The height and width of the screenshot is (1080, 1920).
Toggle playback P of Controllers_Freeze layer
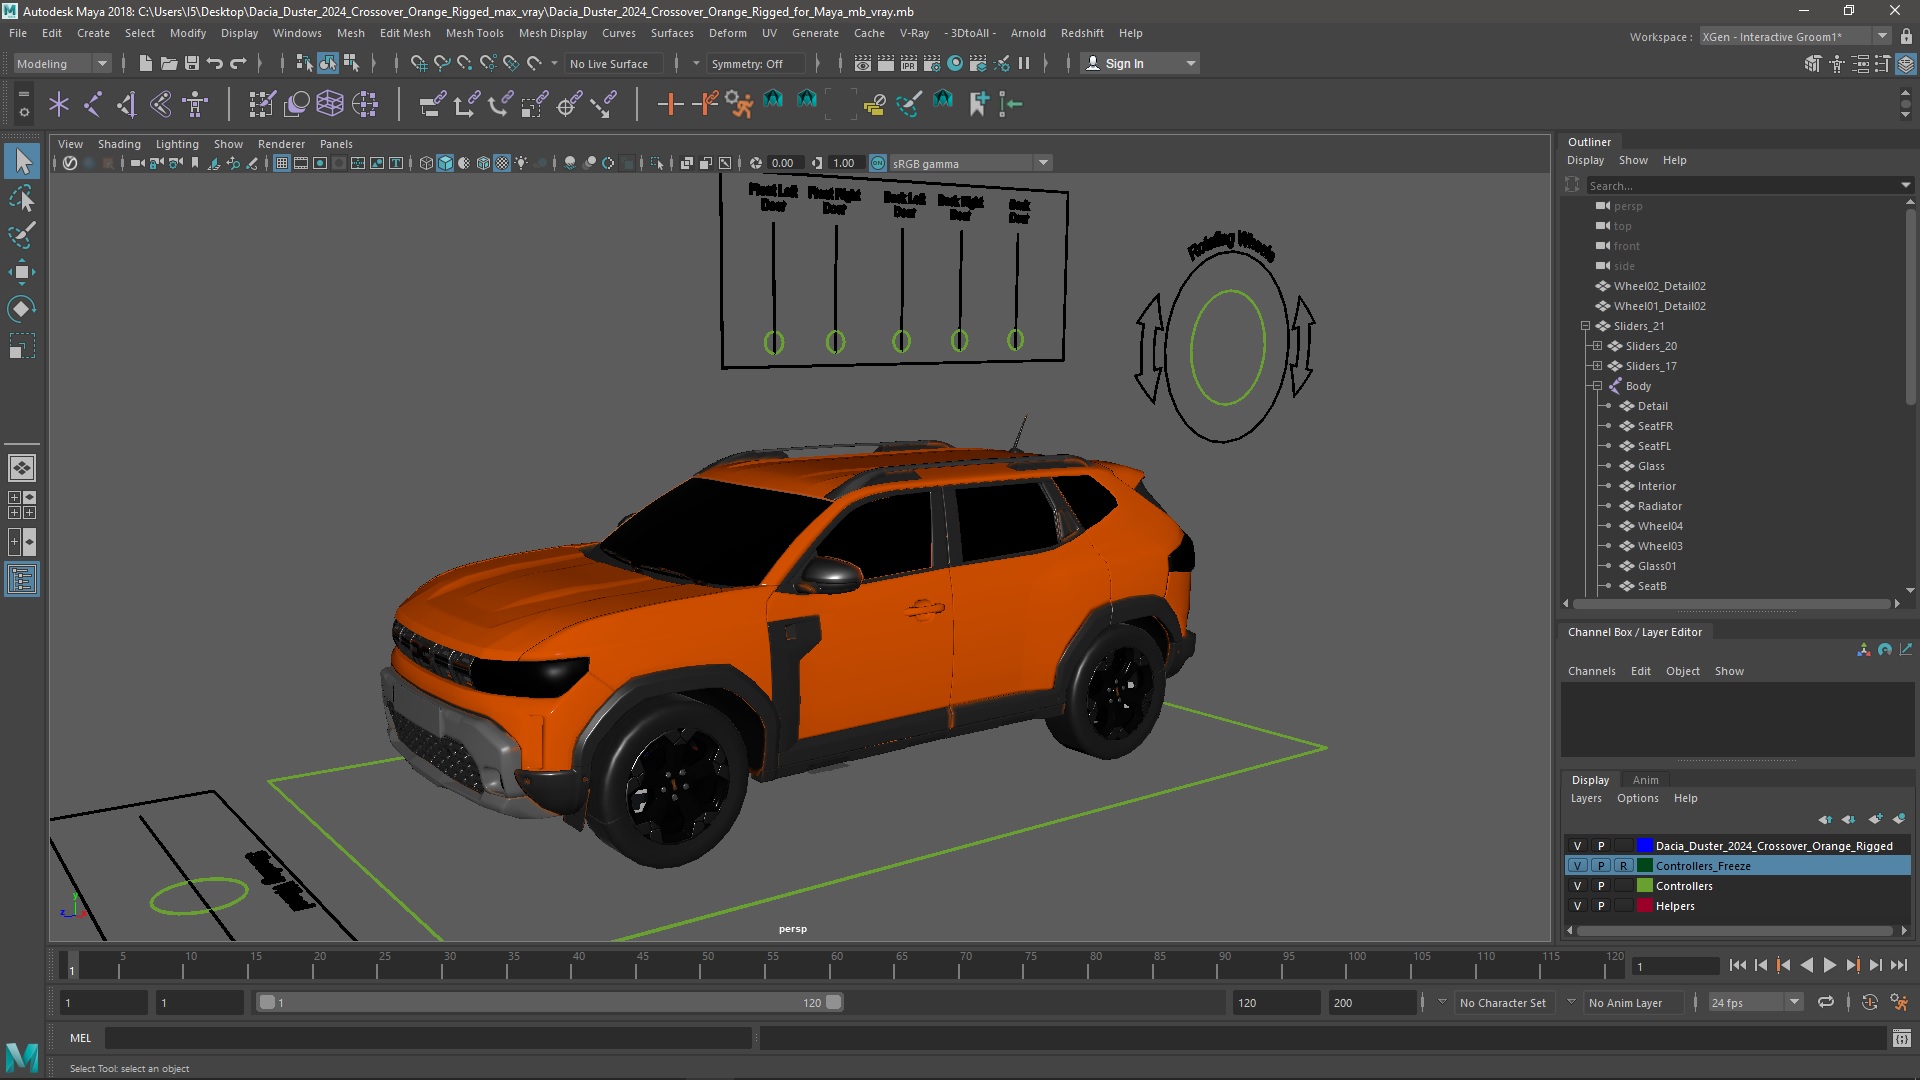click(1601, 866)
